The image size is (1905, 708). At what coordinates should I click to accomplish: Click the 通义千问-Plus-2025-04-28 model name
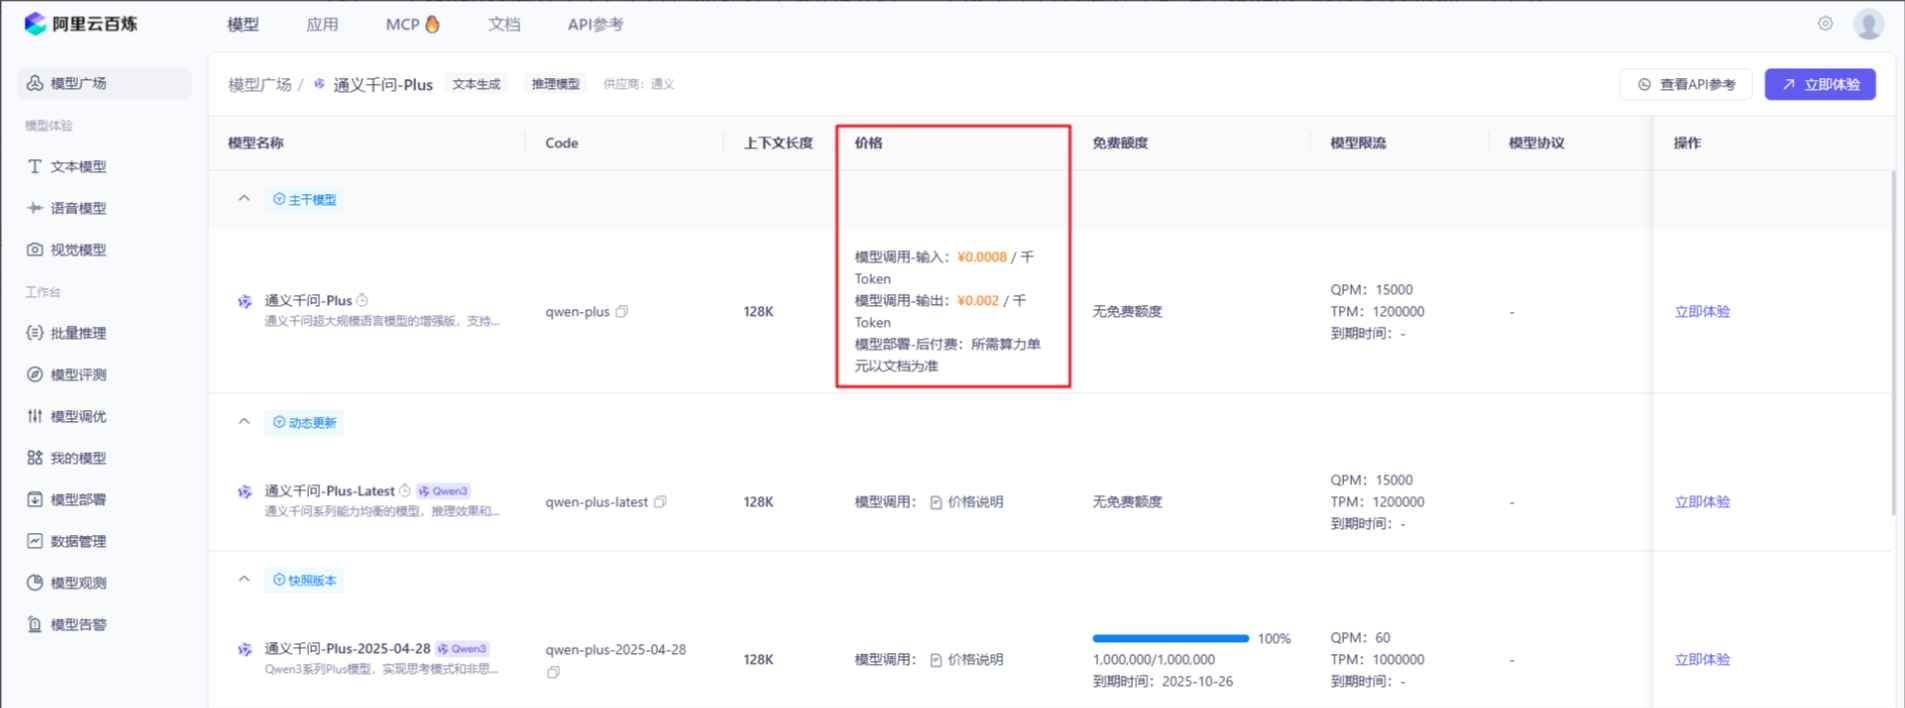347,649
